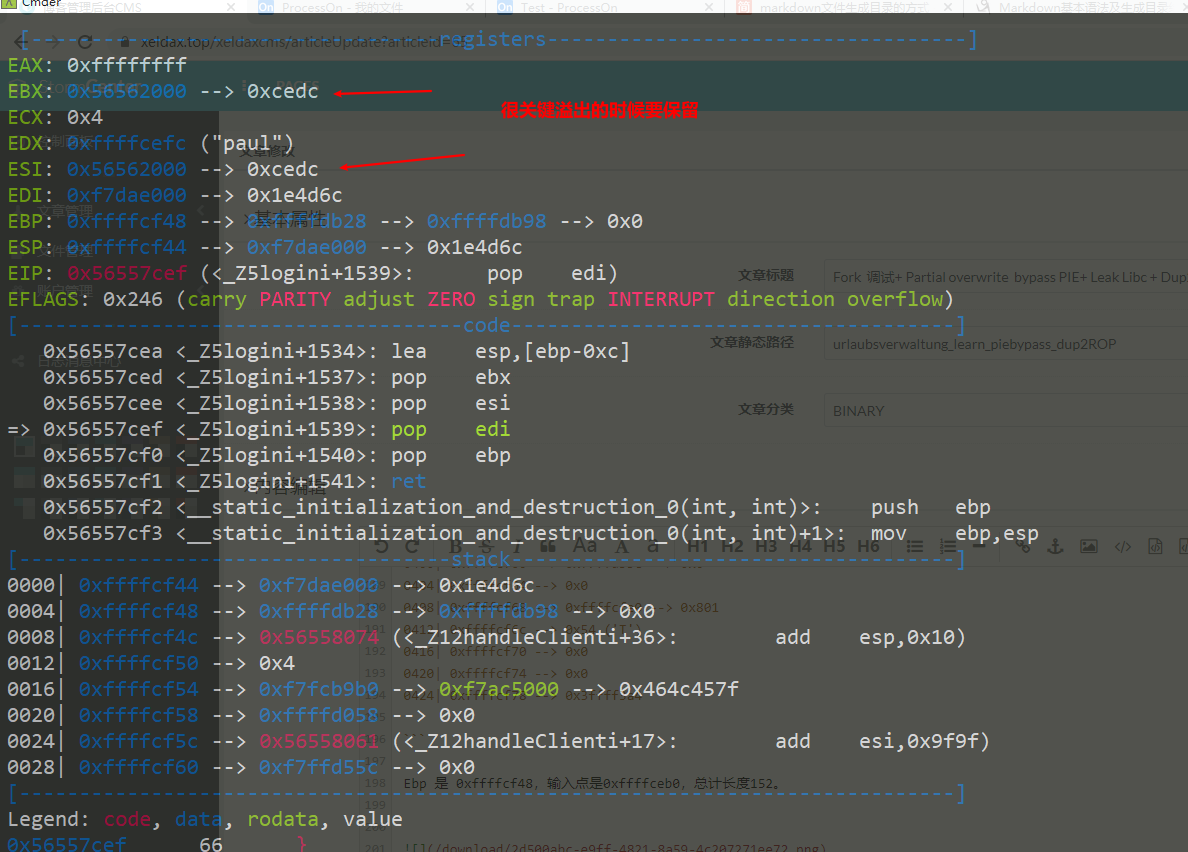Click EBX register value 0x56562000
Viewport: 1188px width, 852px height.
[x=127, y=91]
